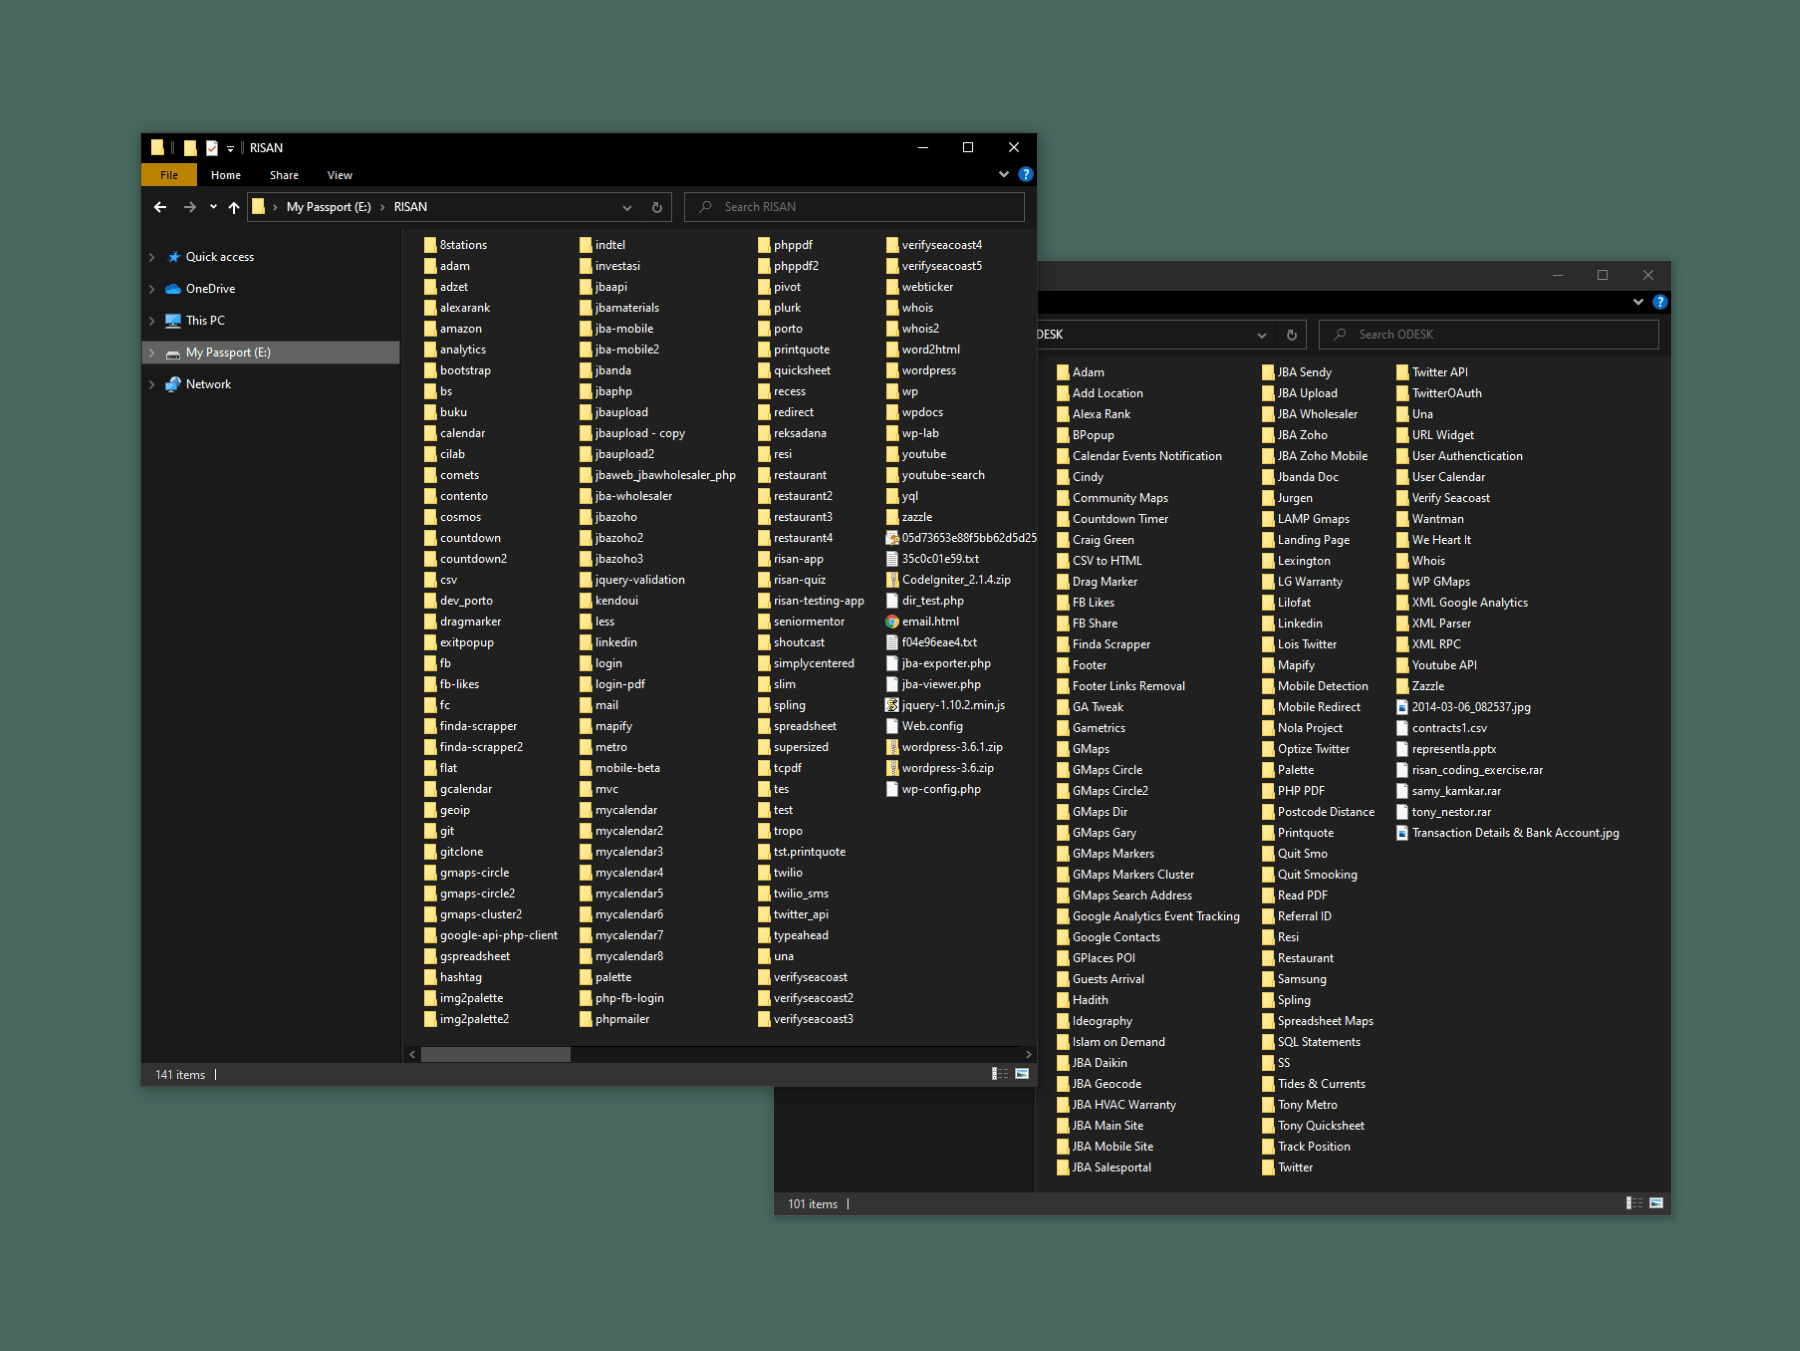The height and width of the screenshot is (1351, 1800).
Task: Switch to details view in ODESK window
Action: pyautogui.click(x=1634, y=1203)
